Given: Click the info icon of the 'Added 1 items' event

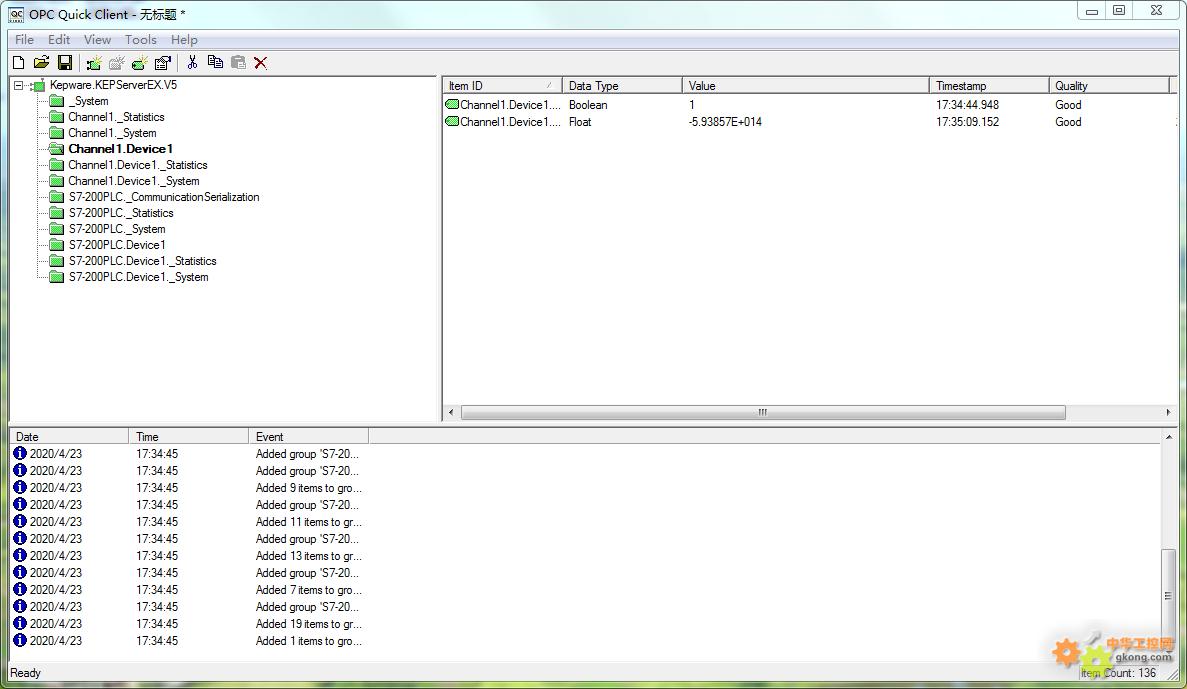Looking at the screenshot, I should 20,641.
